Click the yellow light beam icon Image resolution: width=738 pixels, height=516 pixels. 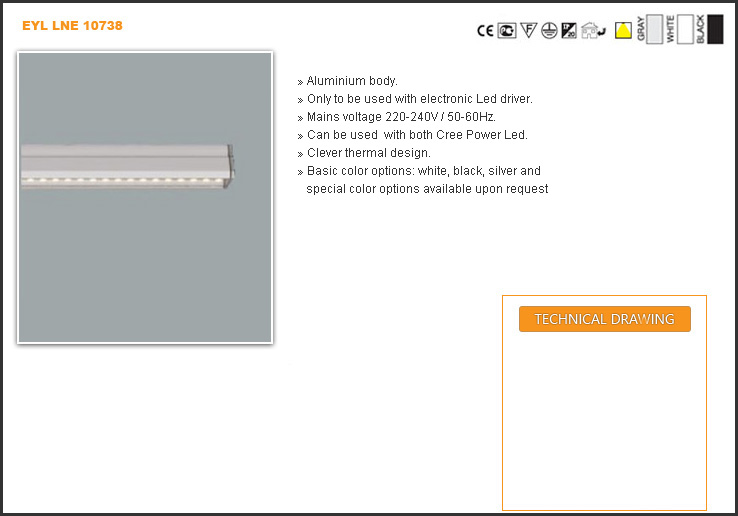[x=623, y=31]
